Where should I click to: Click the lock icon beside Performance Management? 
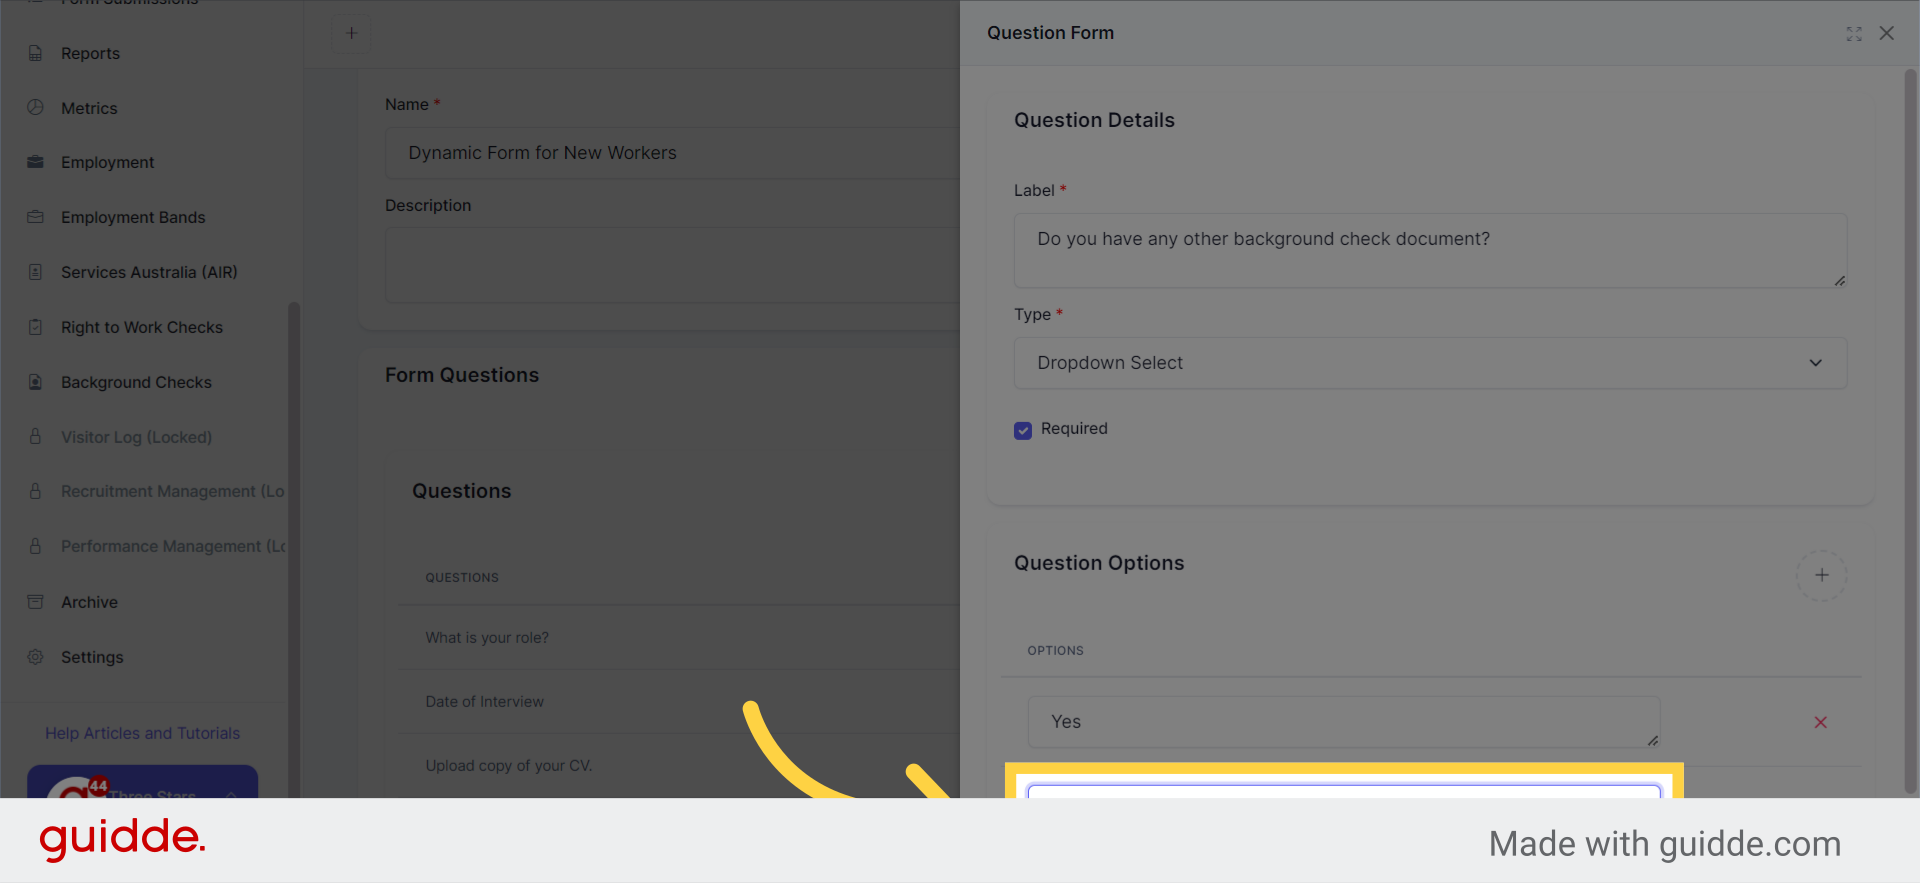pos(36,546)
